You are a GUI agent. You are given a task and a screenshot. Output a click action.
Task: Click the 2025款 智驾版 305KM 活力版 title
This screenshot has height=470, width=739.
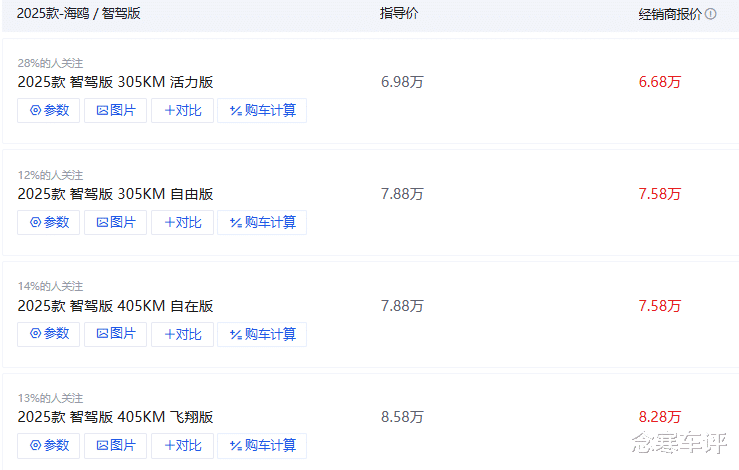[115, 82]
